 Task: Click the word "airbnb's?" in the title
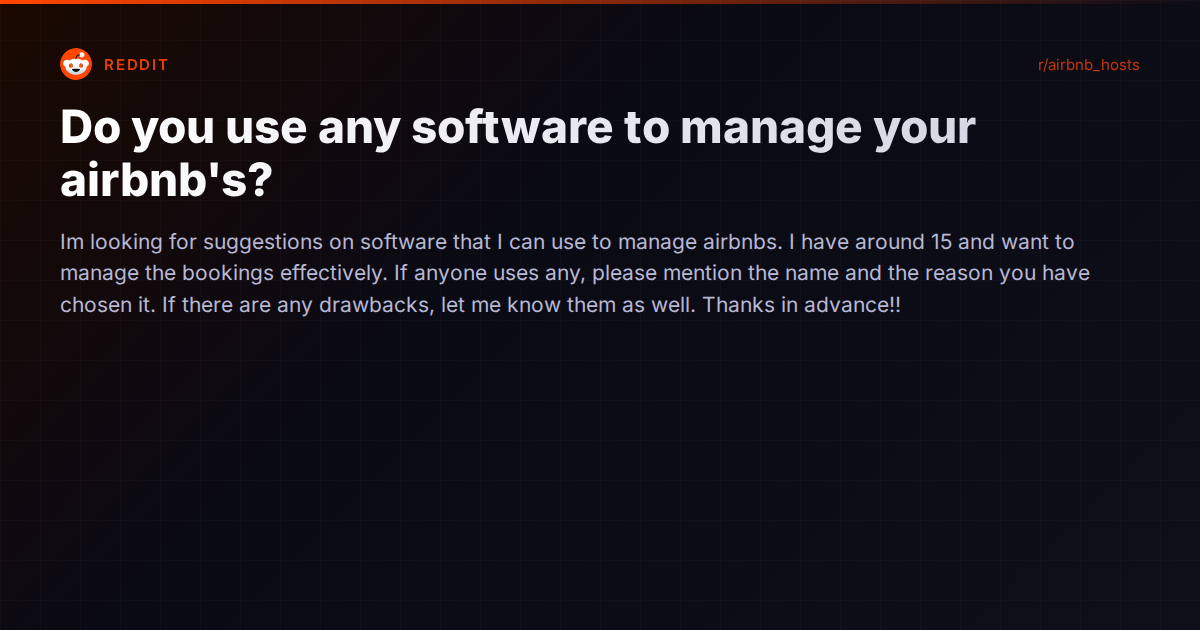click(165, 180)
